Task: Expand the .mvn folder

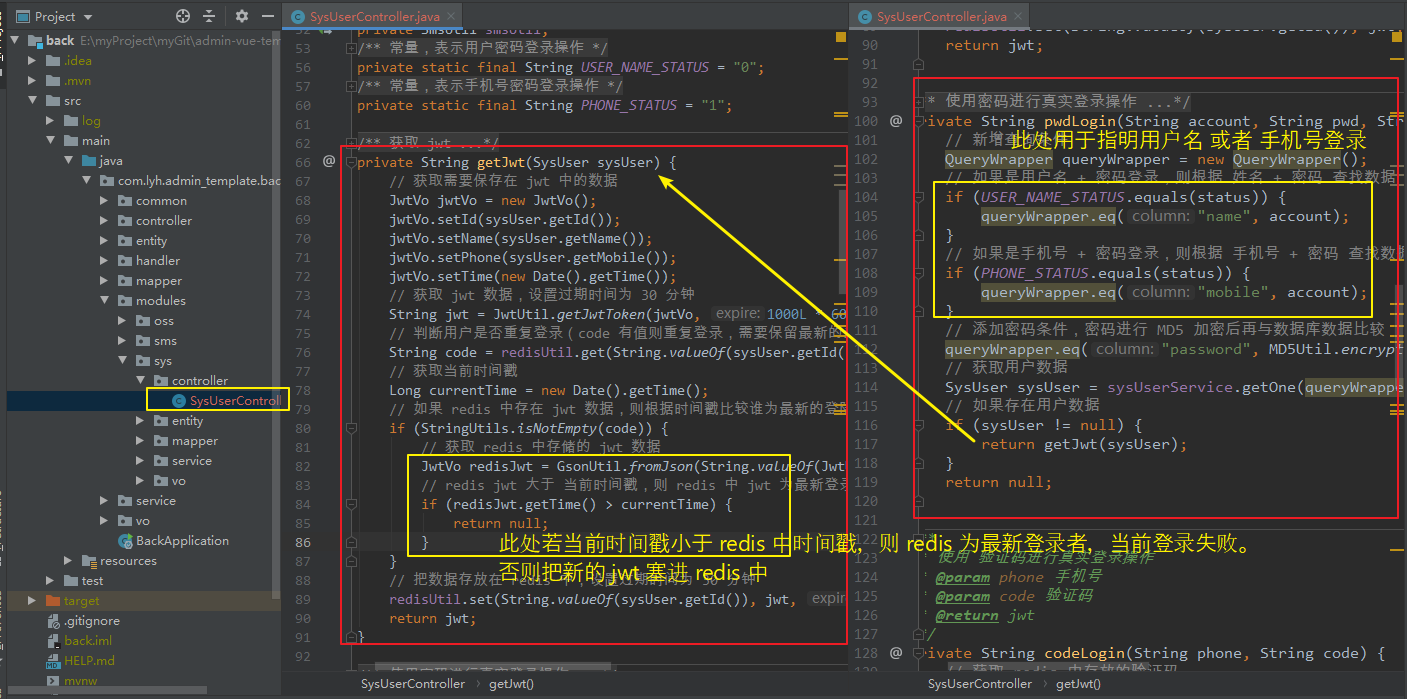Action: click(33, 80)
